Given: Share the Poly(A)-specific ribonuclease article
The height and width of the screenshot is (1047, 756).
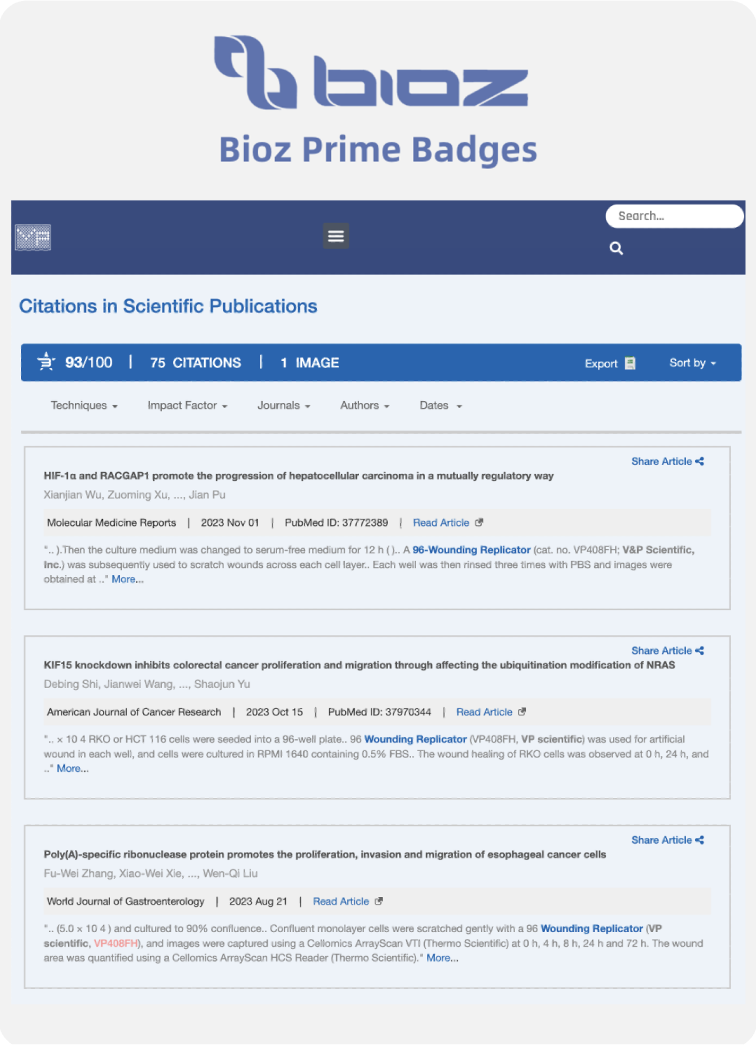Looking at the screenshot, I should 667,840.
